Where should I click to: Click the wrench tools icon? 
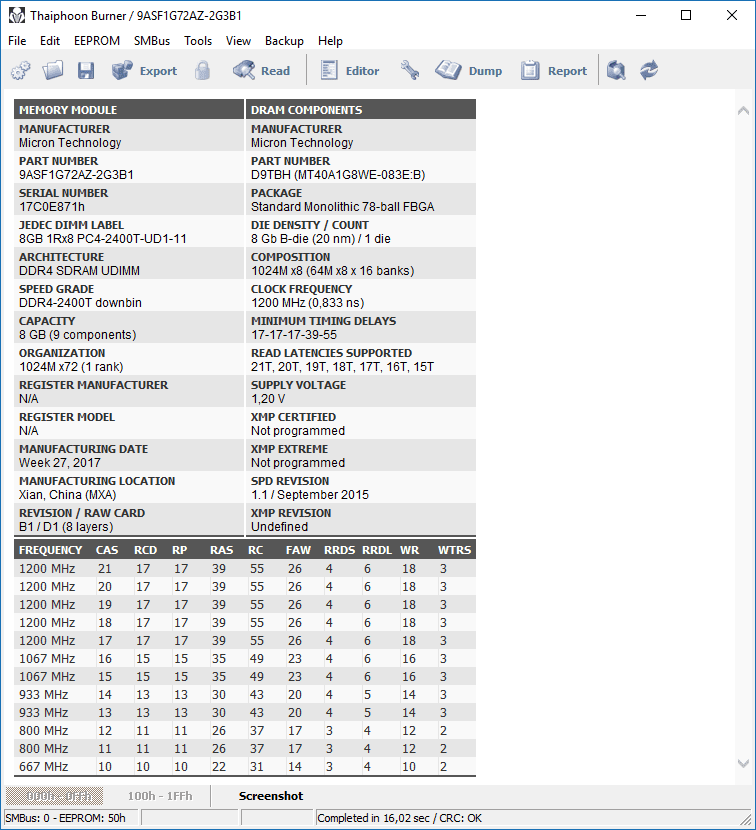[x=410, y=70]
